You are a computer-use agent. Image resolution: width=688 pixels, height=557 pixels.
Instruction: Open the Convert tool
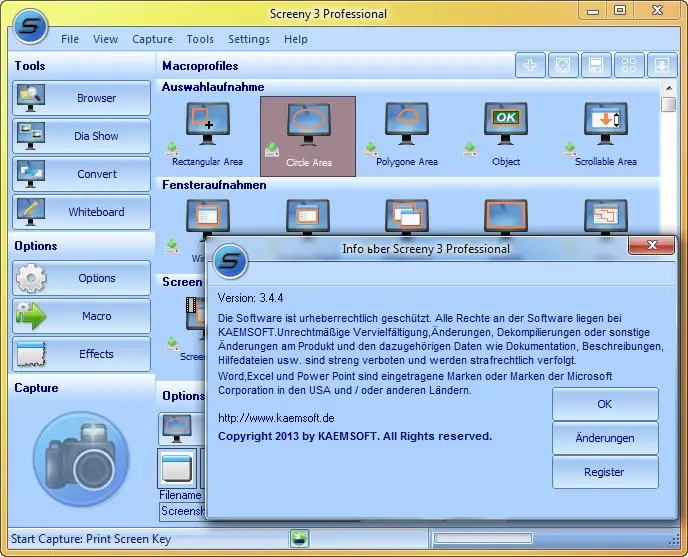(x=82, y=174)
